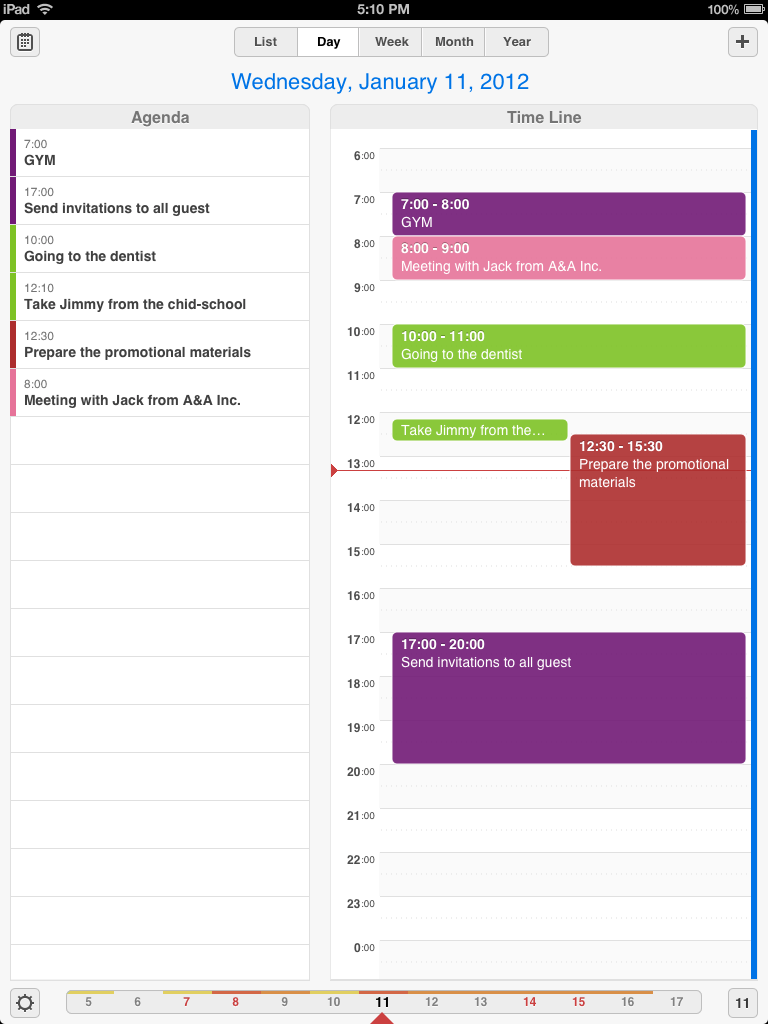Open 'Prepare the promotional materials' timeline block

click(x=658, y=500)
